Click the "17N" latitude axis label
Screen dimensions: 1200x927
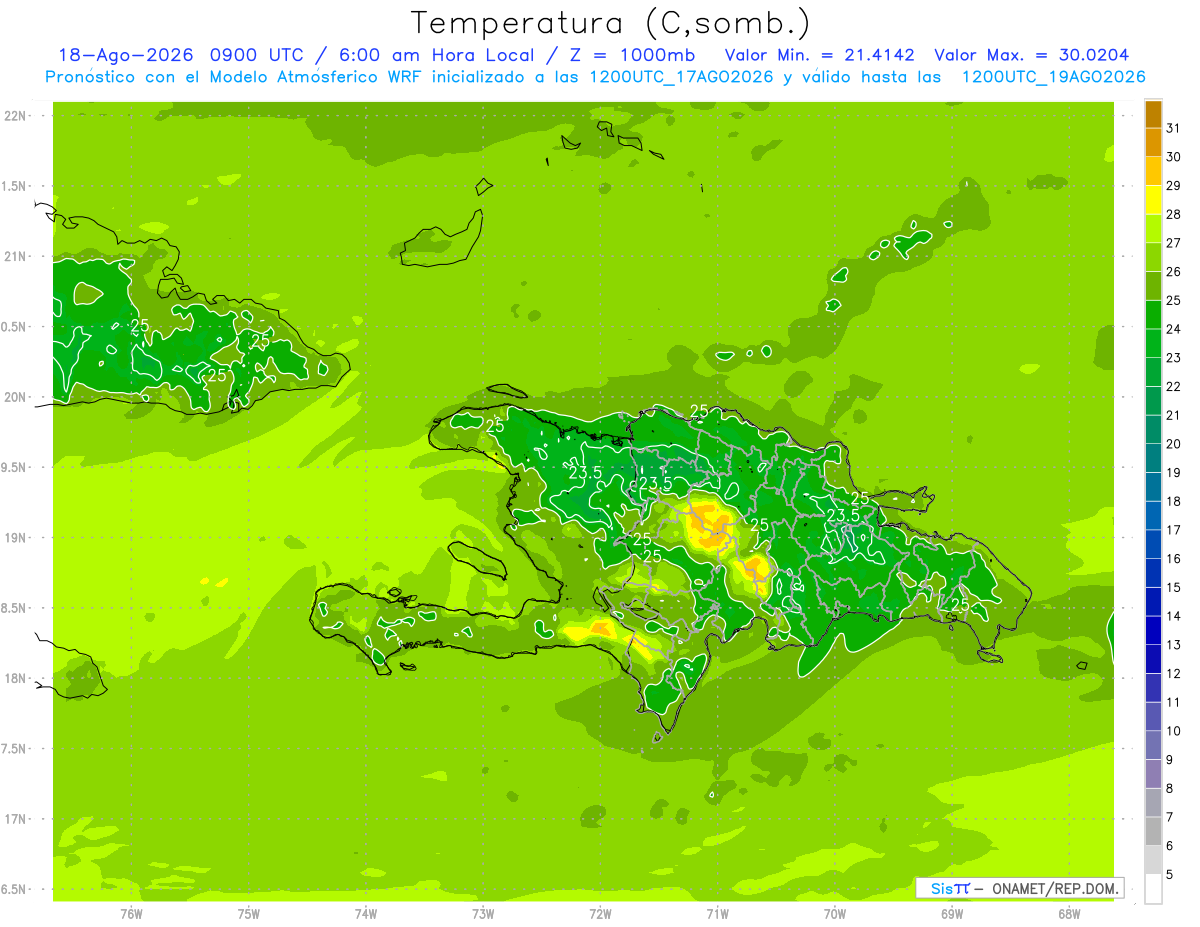pos(15,819)
